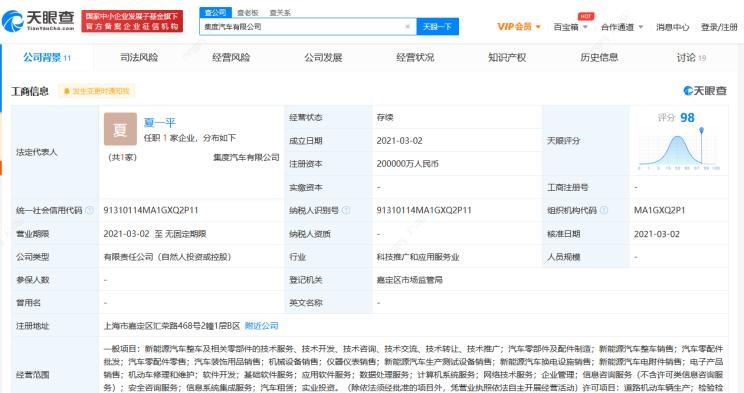
Task: Select the 成立日期 value 2021-03-02
Action: point(400,140)
